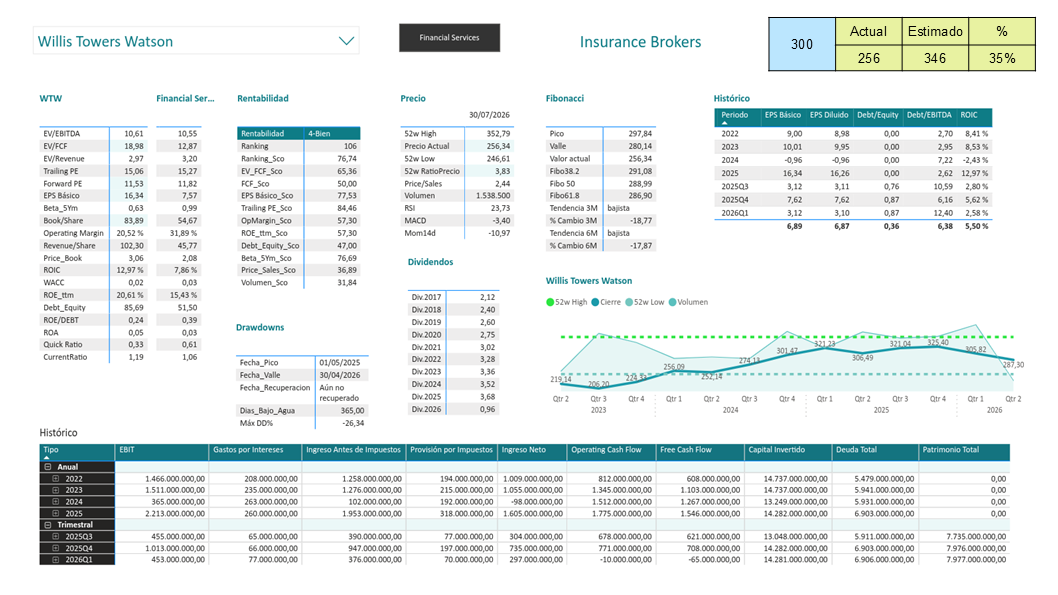Select the Operating Margin 20,52 % cell

coord(130,233)
